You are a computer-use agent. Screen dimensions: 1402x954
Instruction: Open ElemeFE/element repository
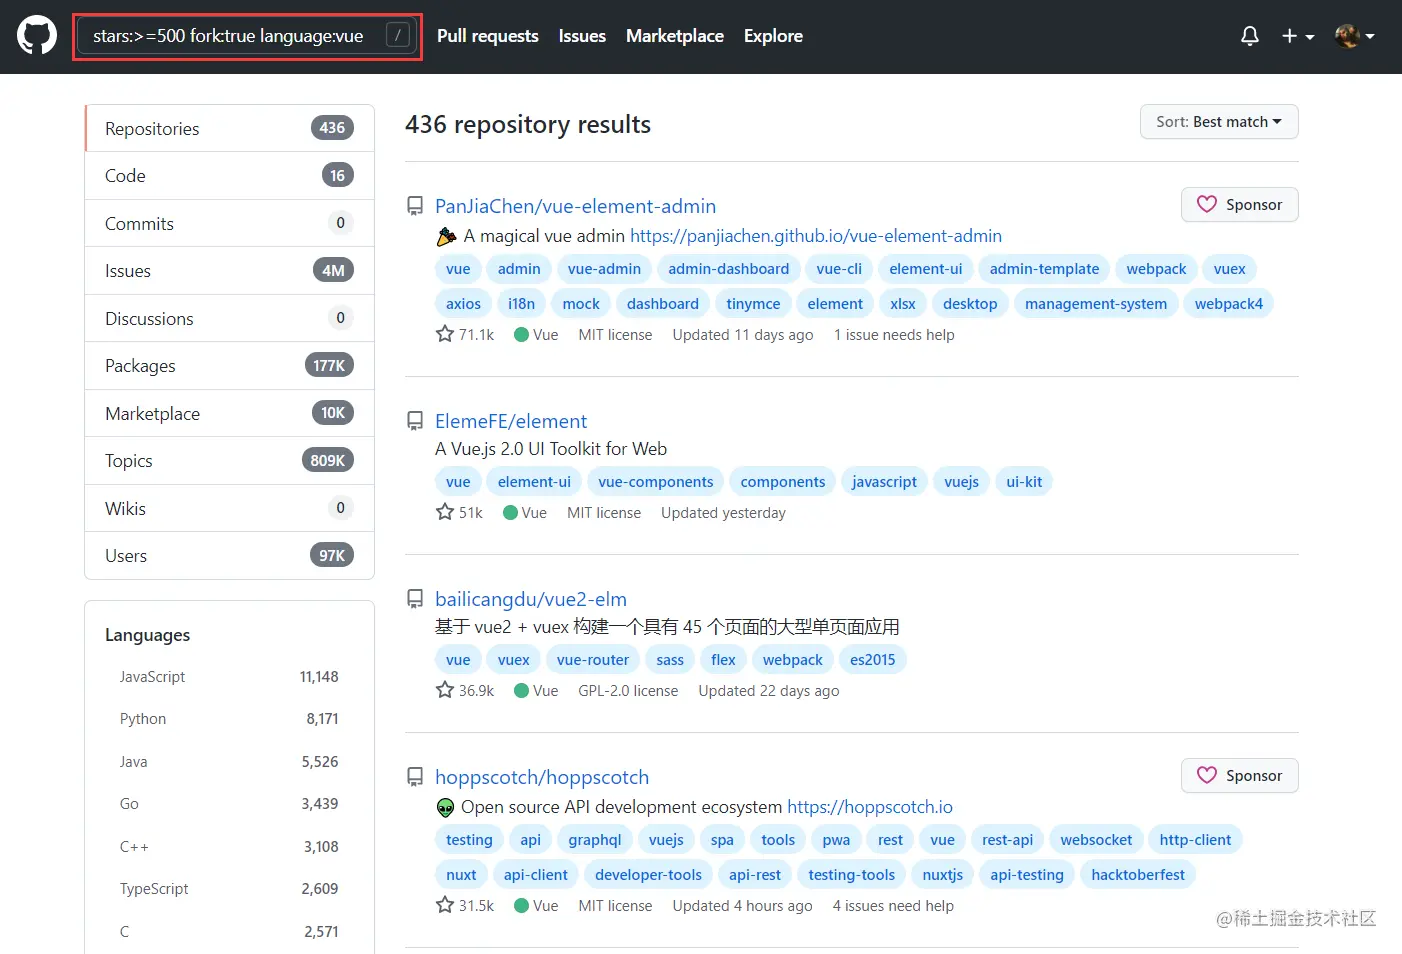(x=511, y=421)
